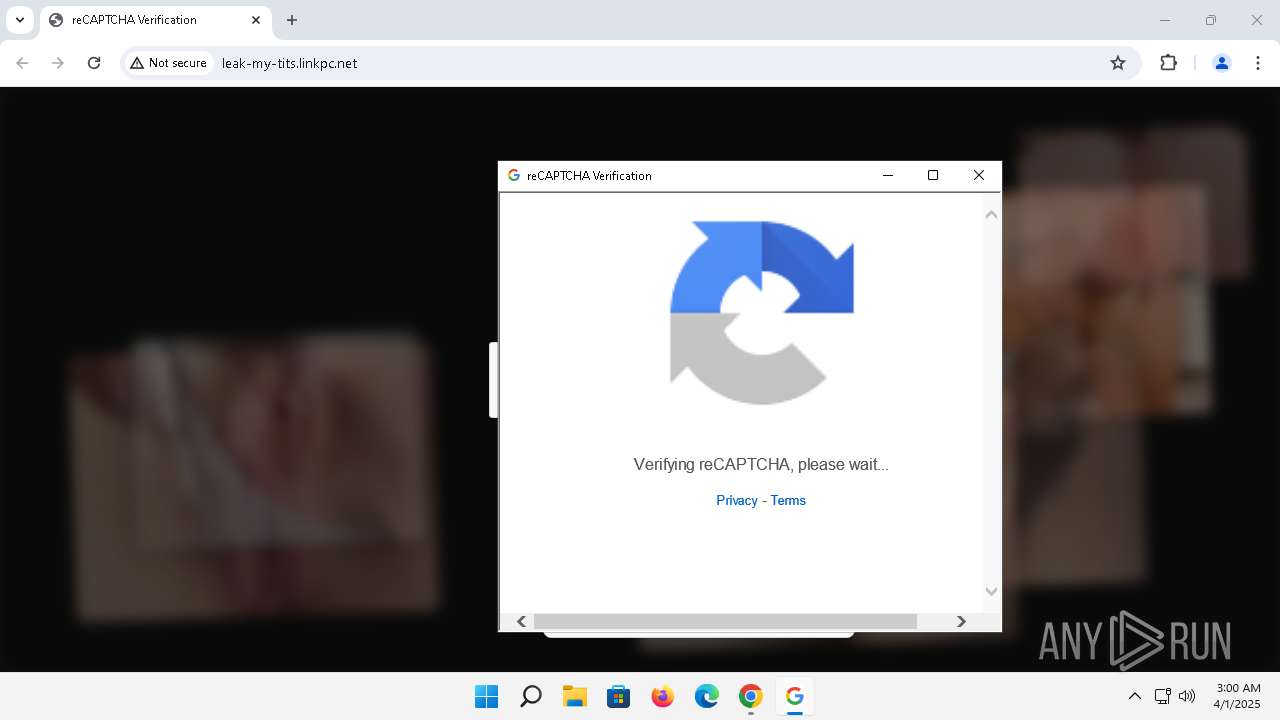Open Chrome extensions puzzle icon
This screenshot has width=1280, height=720.
[1168, 63]
